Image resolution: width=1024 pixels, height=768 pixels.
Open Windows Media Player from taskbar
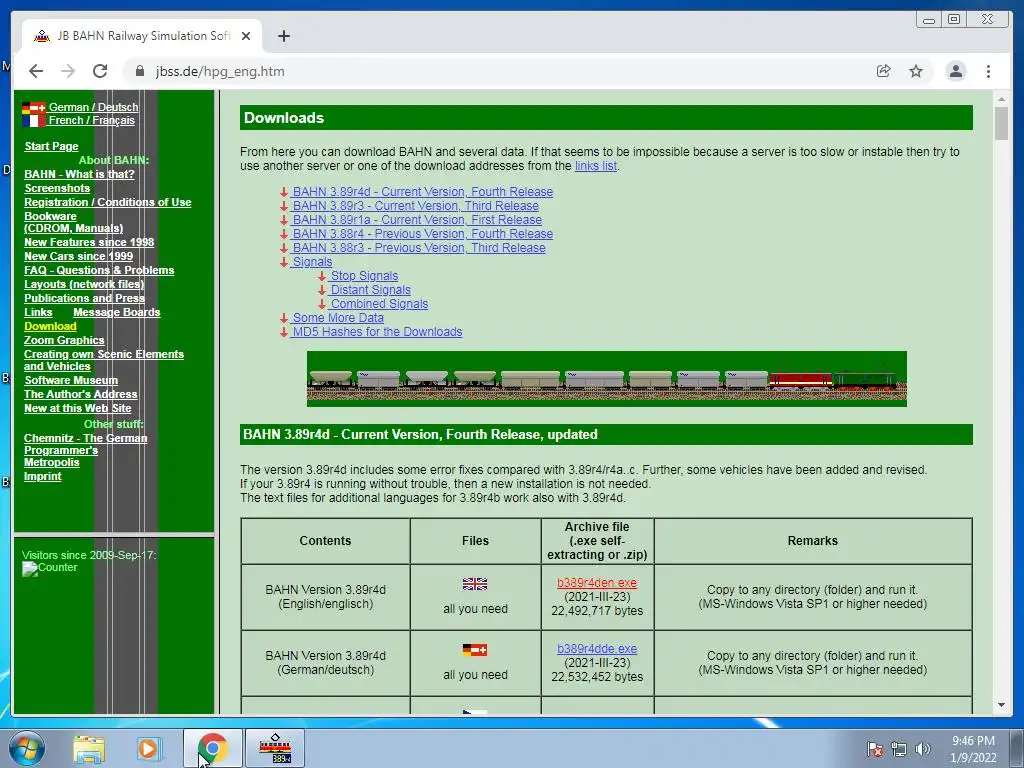[x=149, y=748]
